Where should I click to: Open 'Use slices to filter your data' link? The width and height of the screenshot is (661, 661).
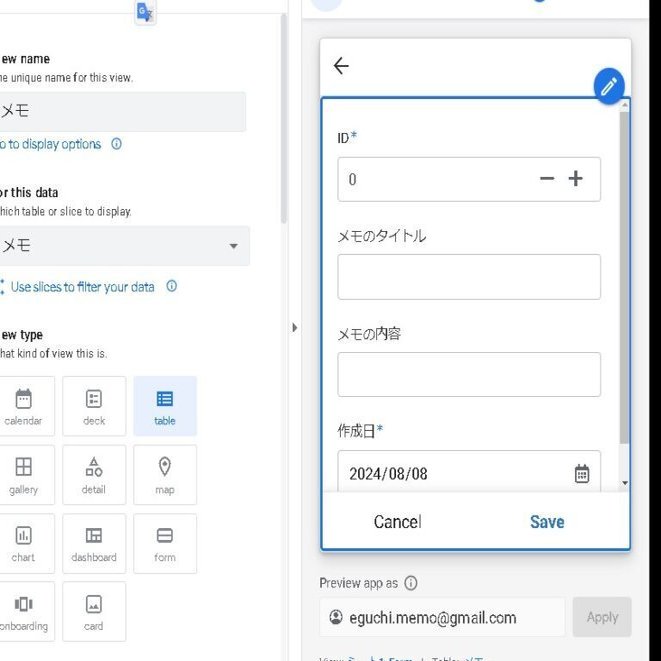[x=82, y=287]
